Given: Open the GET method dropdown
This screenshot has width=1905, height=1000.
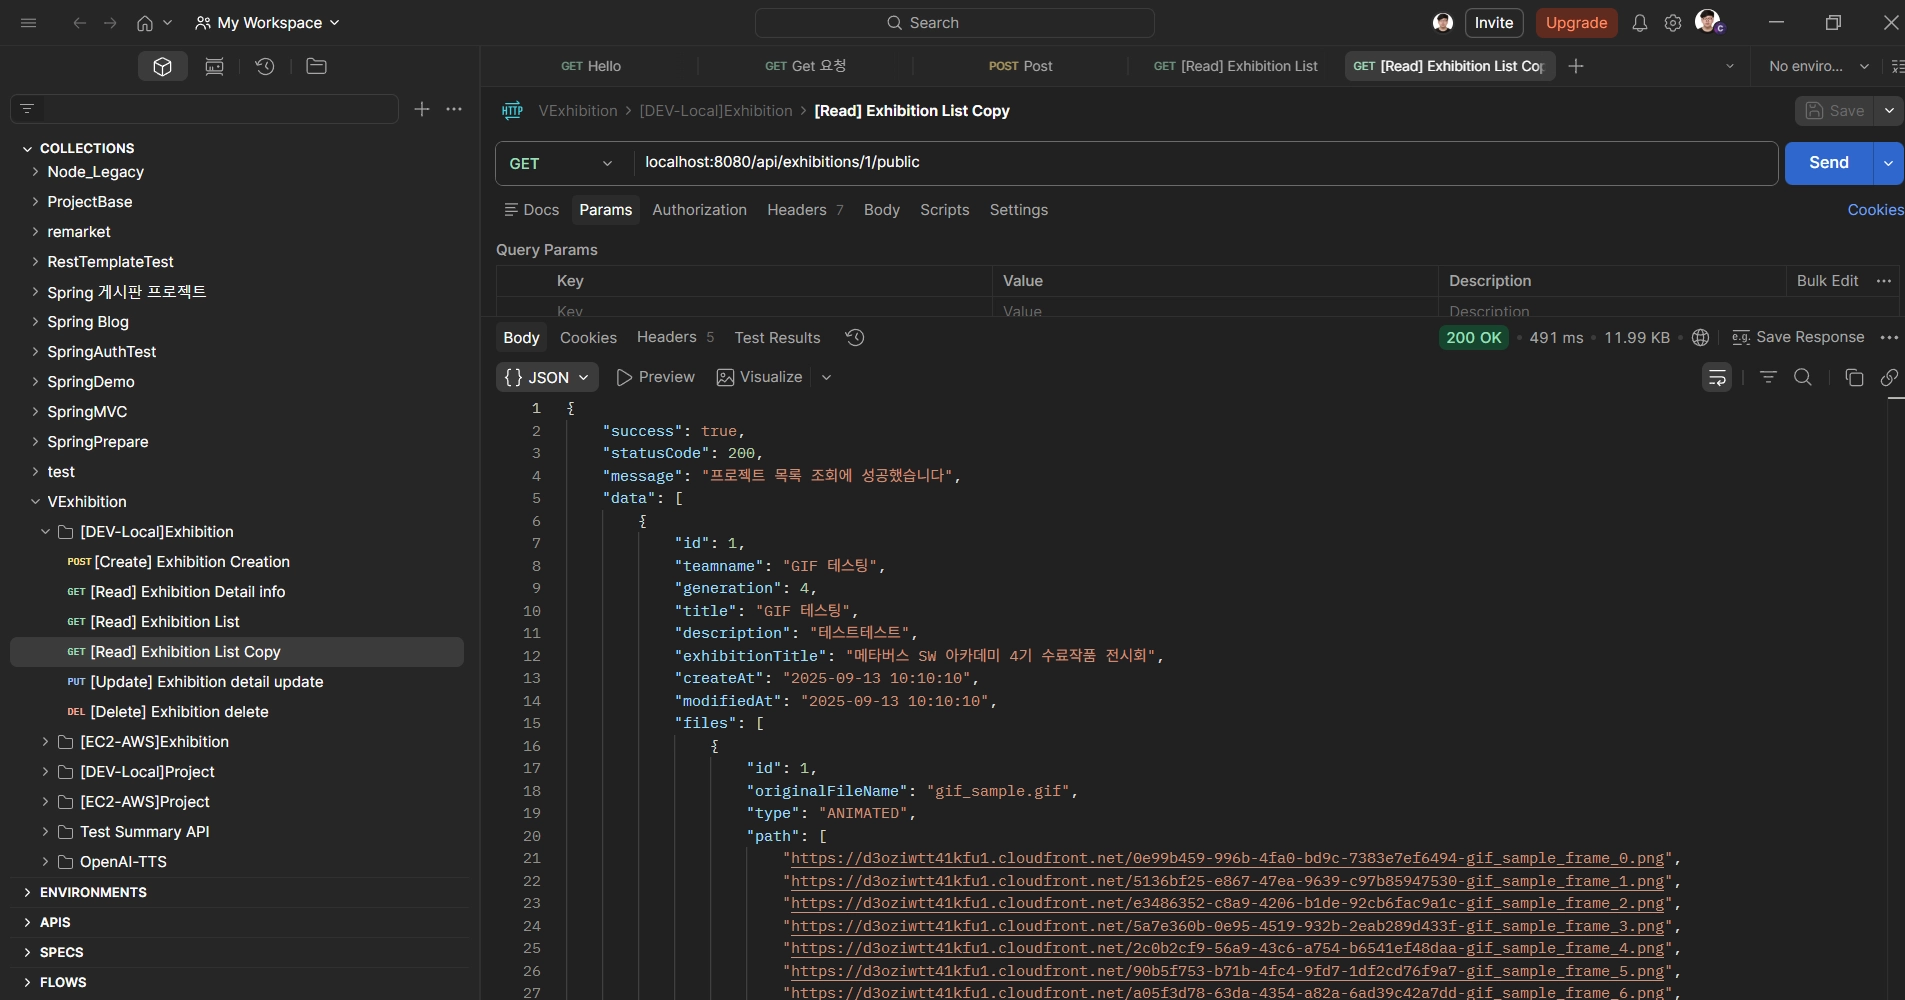Looking at the screenshot, I should click(x=562, y=163).
